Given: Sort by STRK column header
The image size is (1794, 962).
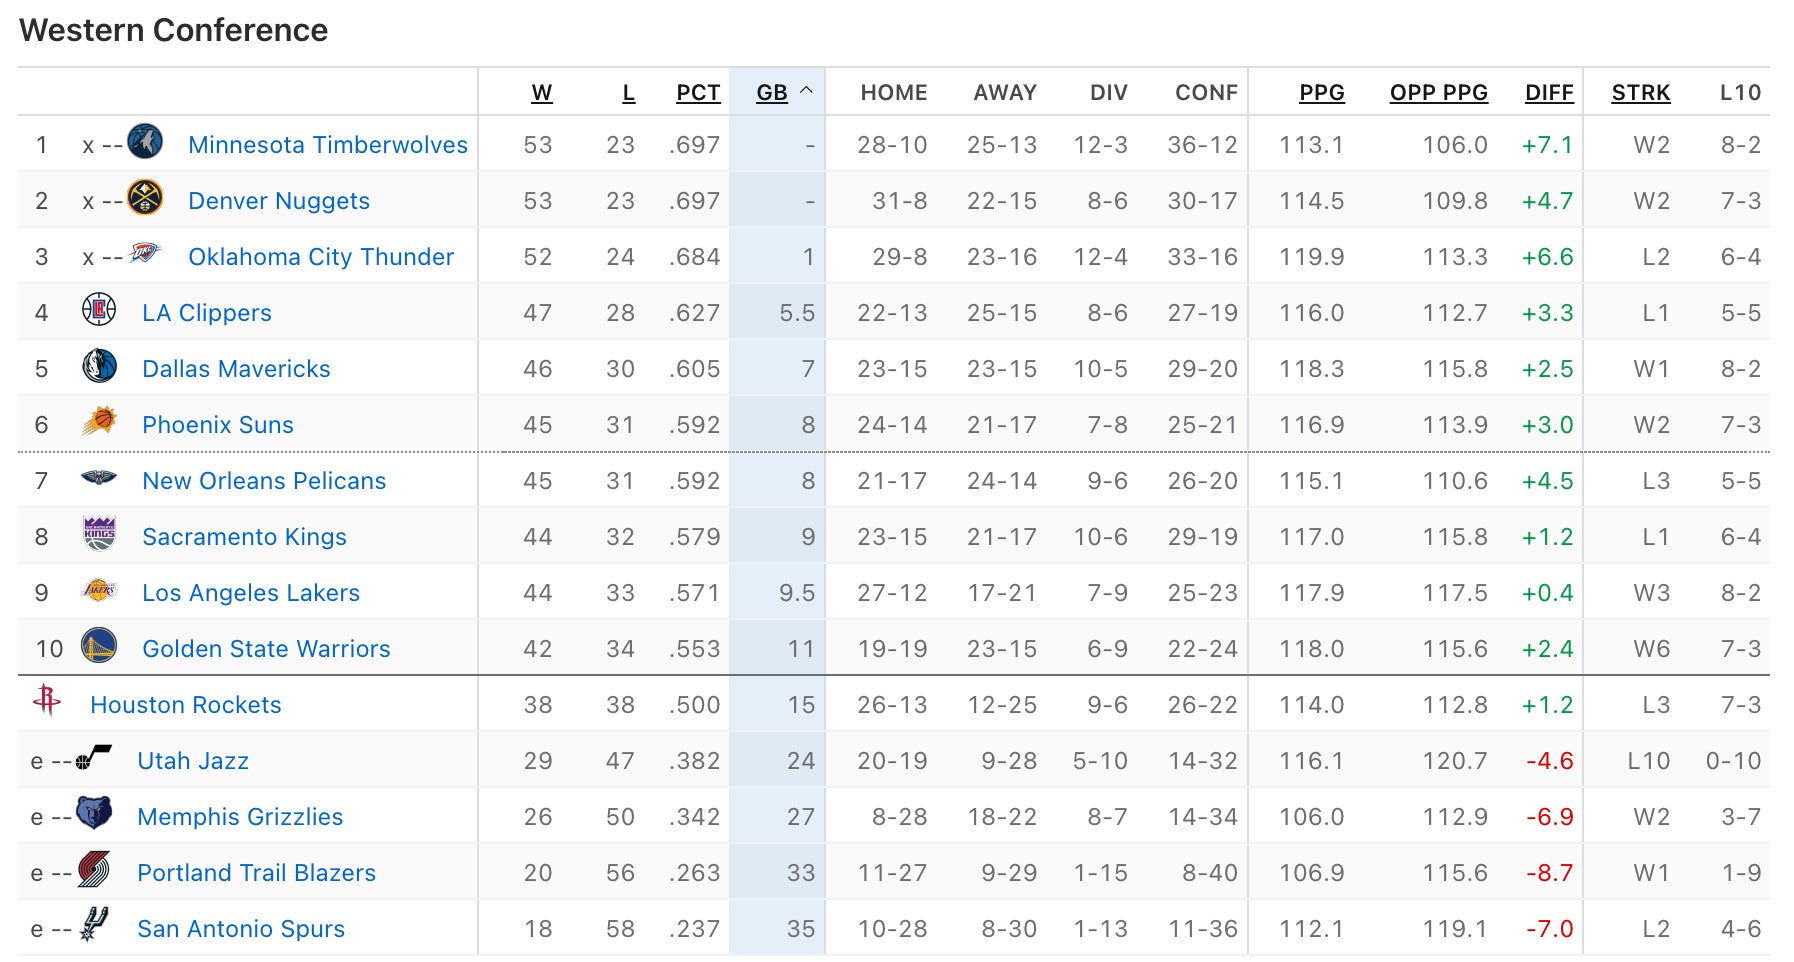Looking at the screenshot, I should tap(1640, 93).
